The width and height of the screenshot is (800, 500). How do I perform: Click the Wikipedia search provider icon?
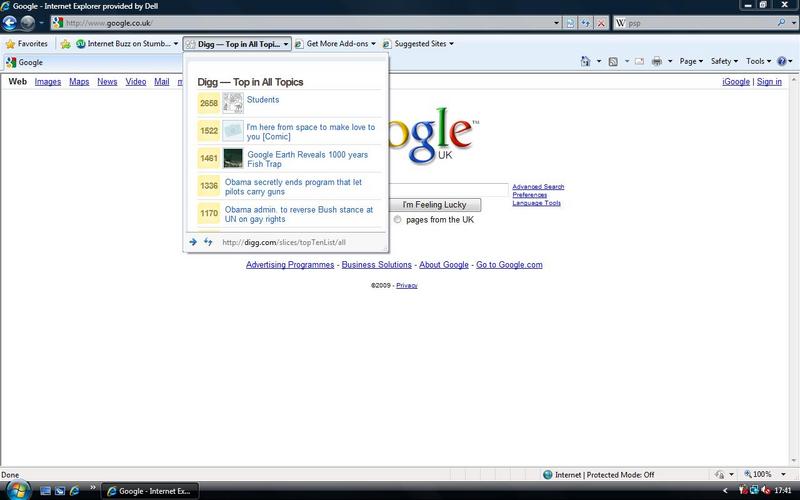click(x=620, y=23)
